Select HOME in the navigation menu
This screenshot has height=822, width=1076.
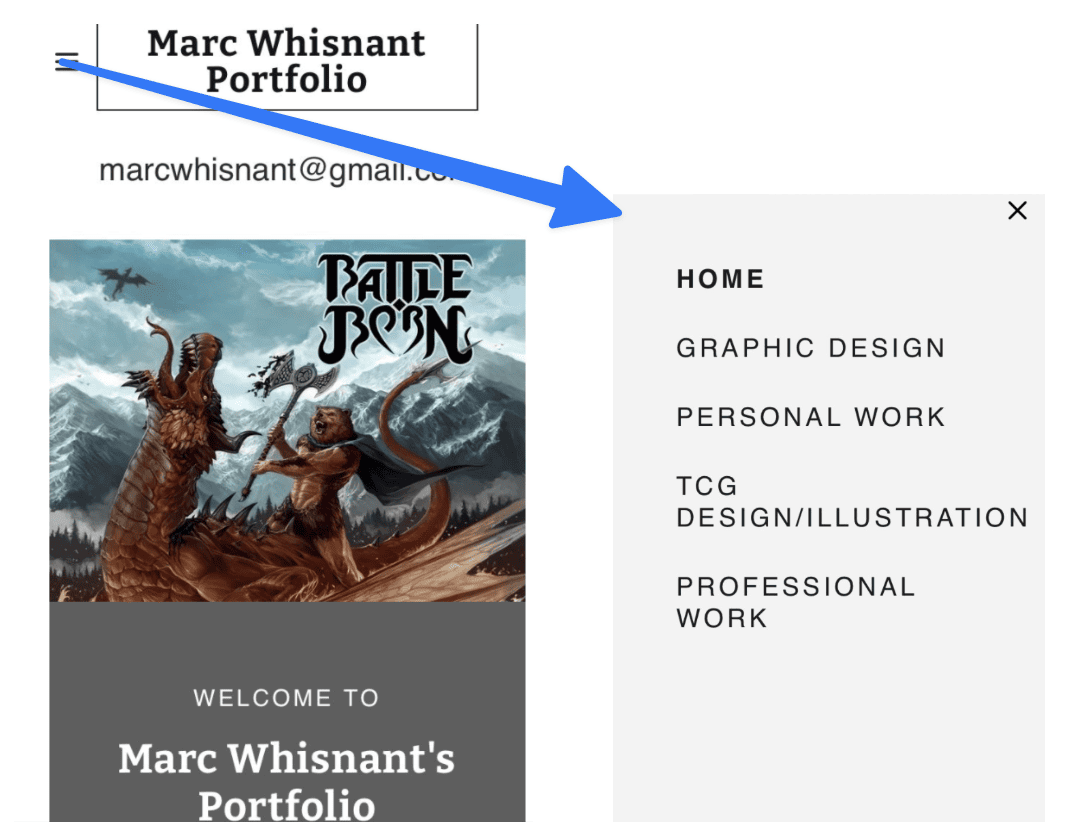[720, 279]
